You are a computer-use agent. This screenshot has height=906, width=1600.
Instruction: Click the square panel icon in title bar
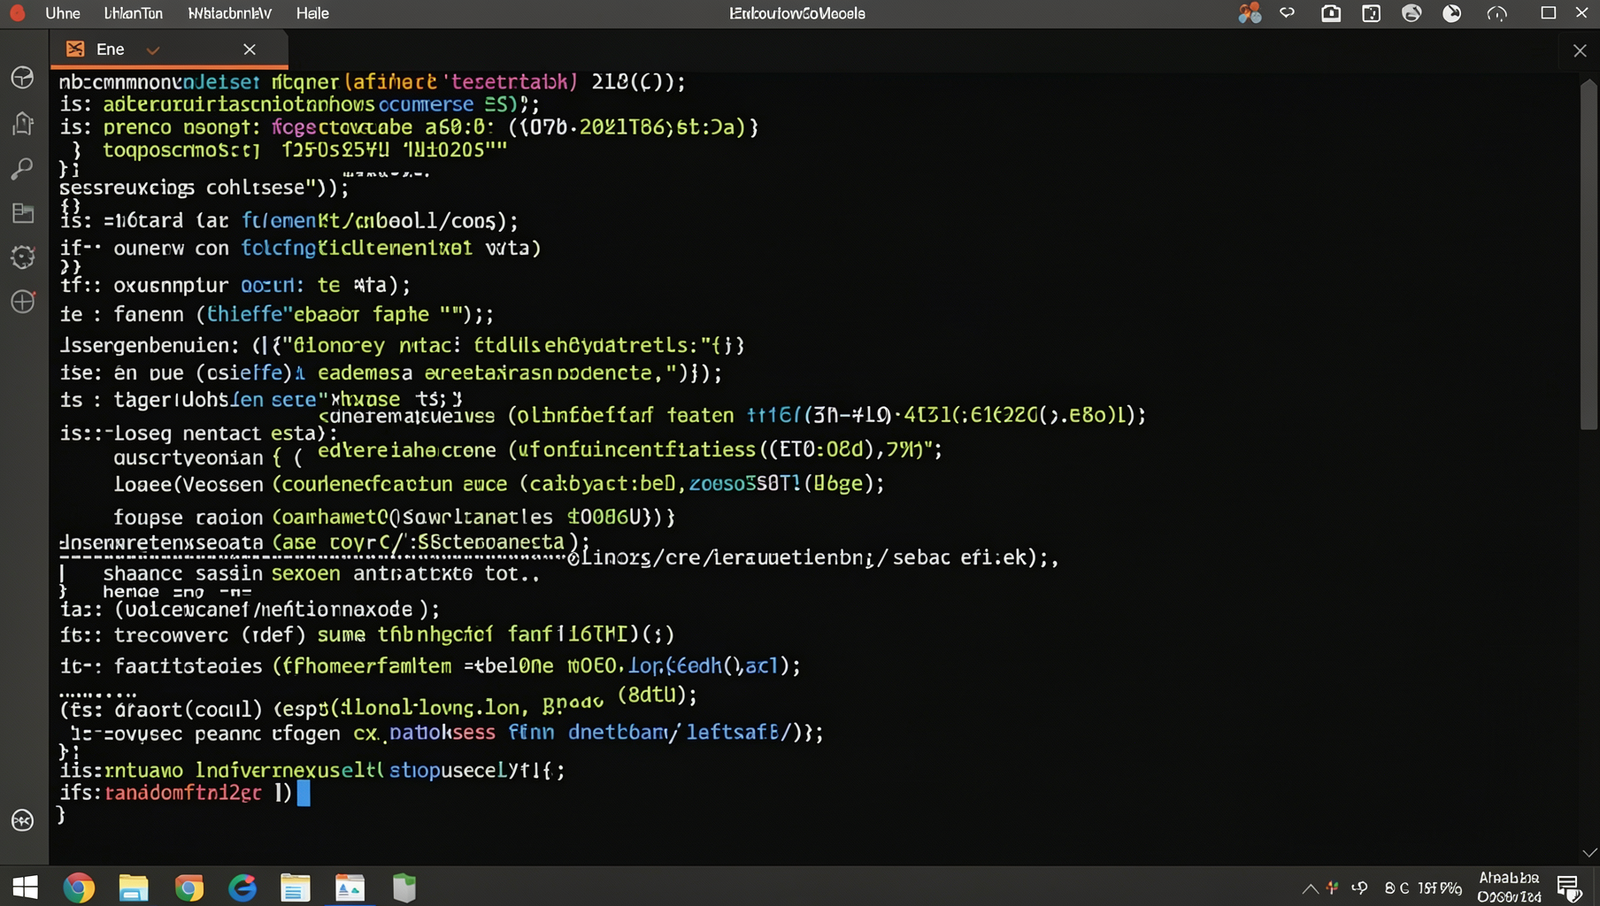click(x=1371, y=13)
